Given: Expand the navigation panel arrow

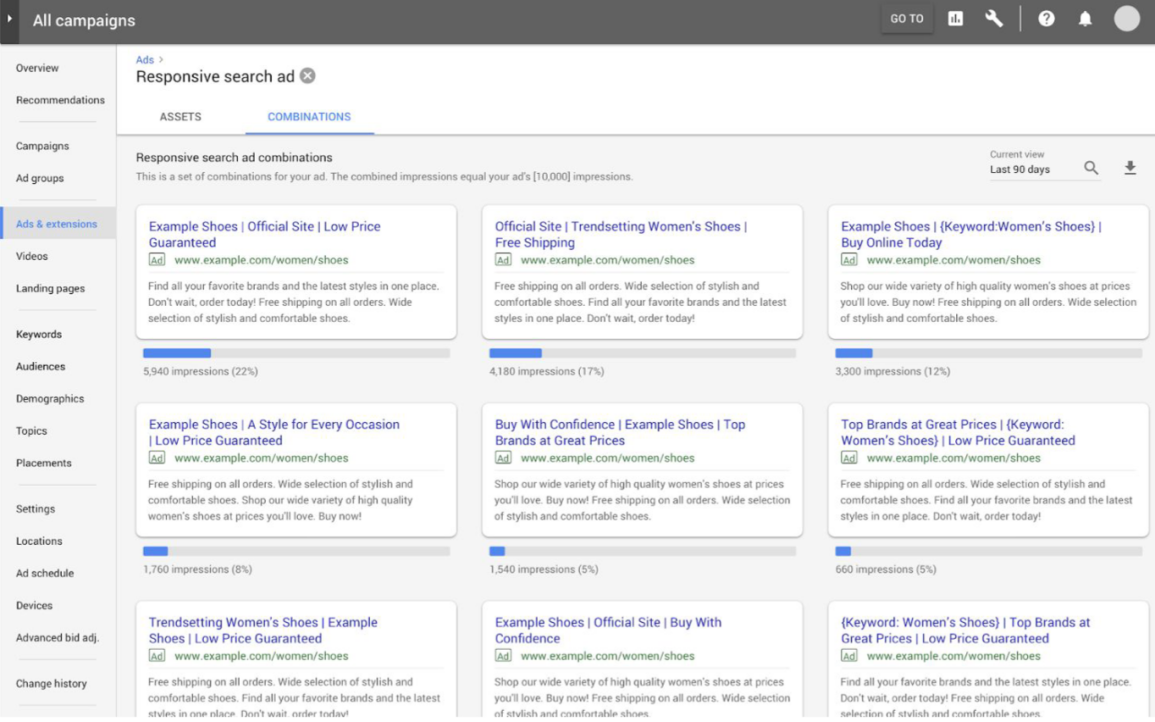Looking at the screenshot, I should pyautogui.click(x=10, y=20).
